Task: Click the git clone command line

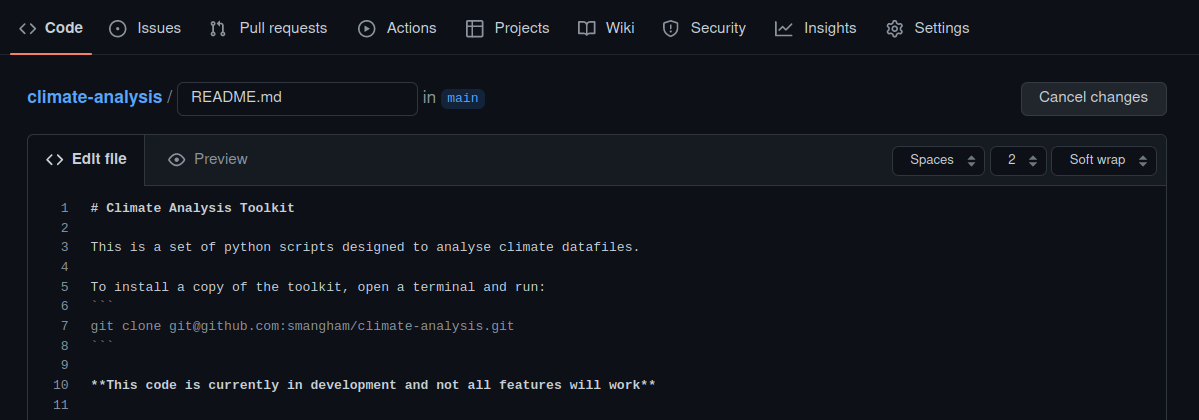Action: 302,326
